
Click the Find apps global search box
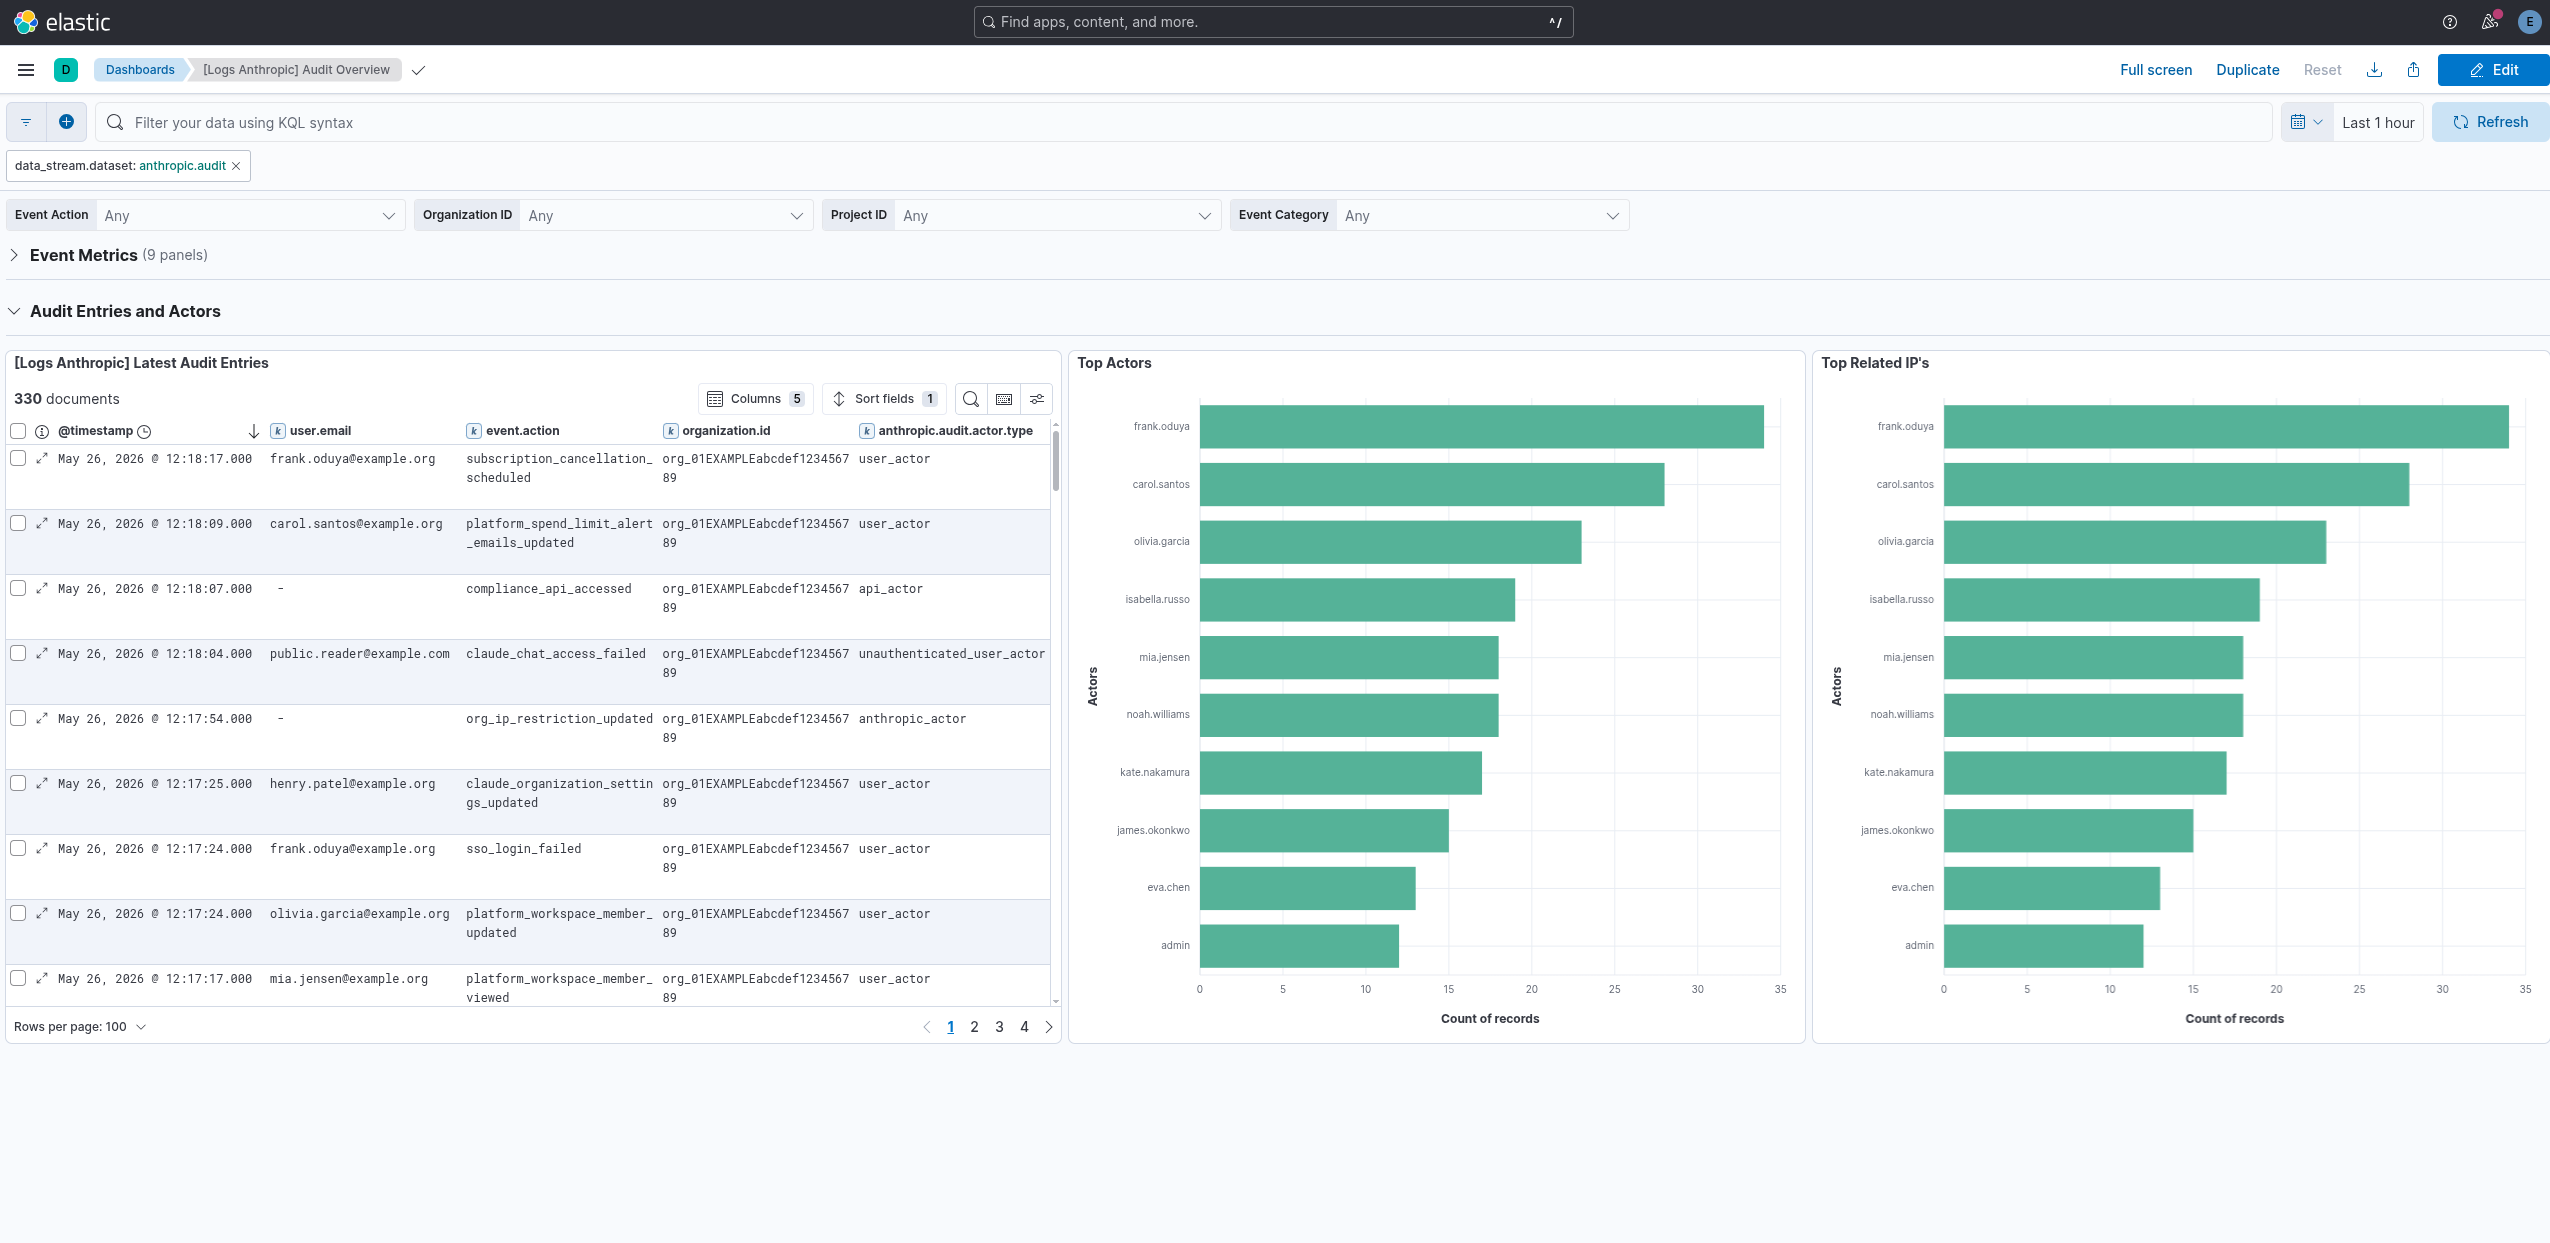[1273, 22]
